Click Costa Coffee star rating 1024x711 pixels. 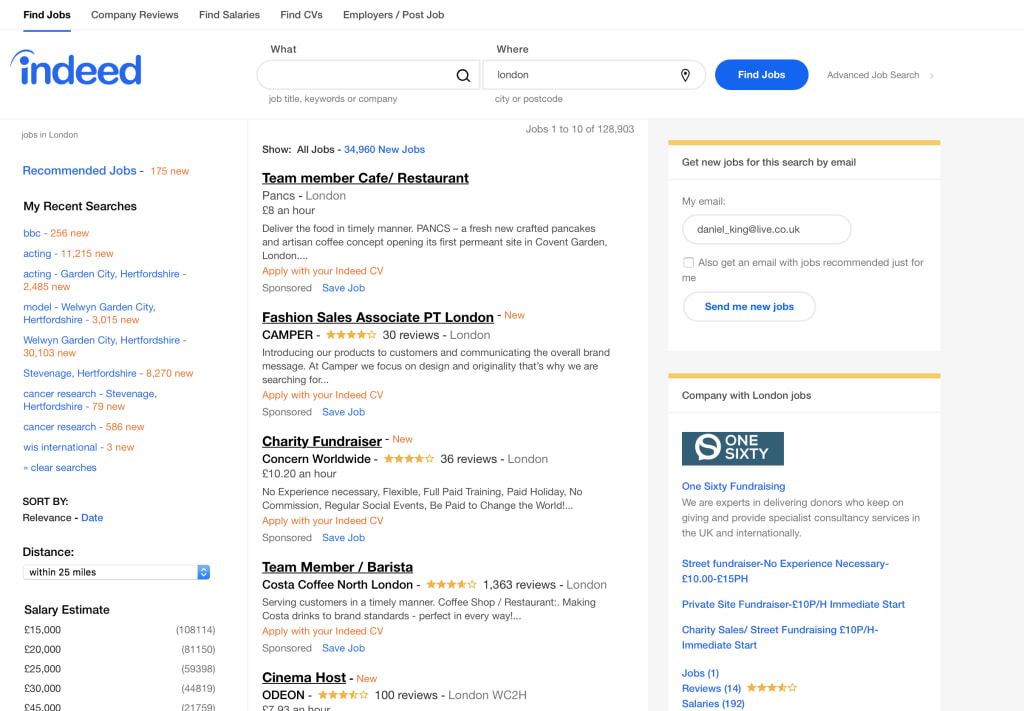[x=451, y=584]
